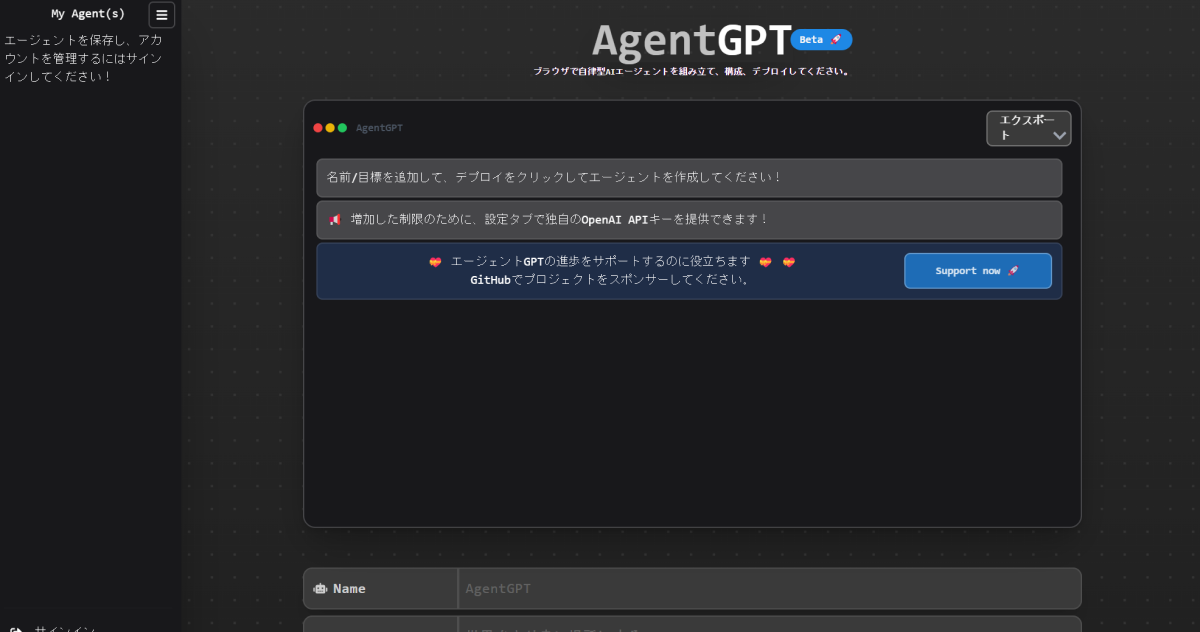
Task: Click the Beta badge next to the AgentGPT title
Action: coord(820,39)
